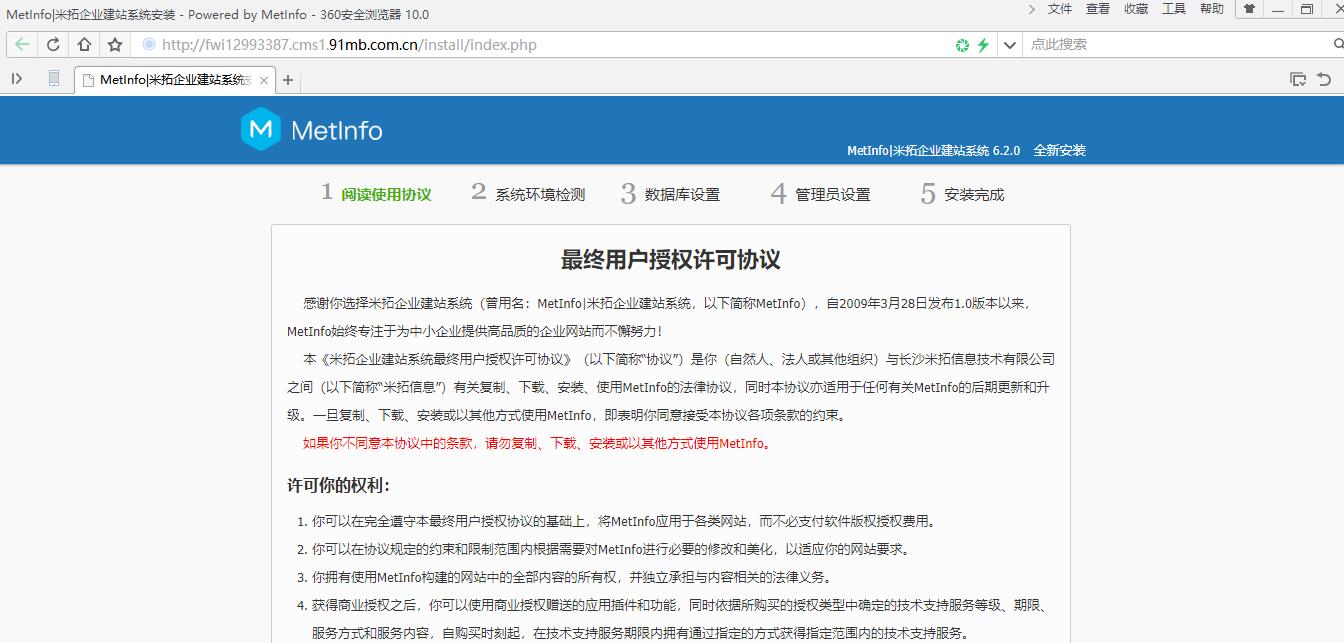Viewport: 1344px width, 643px height.
Task: Click the red warning sentence about not agreeing
Action: tap(538, 444)
